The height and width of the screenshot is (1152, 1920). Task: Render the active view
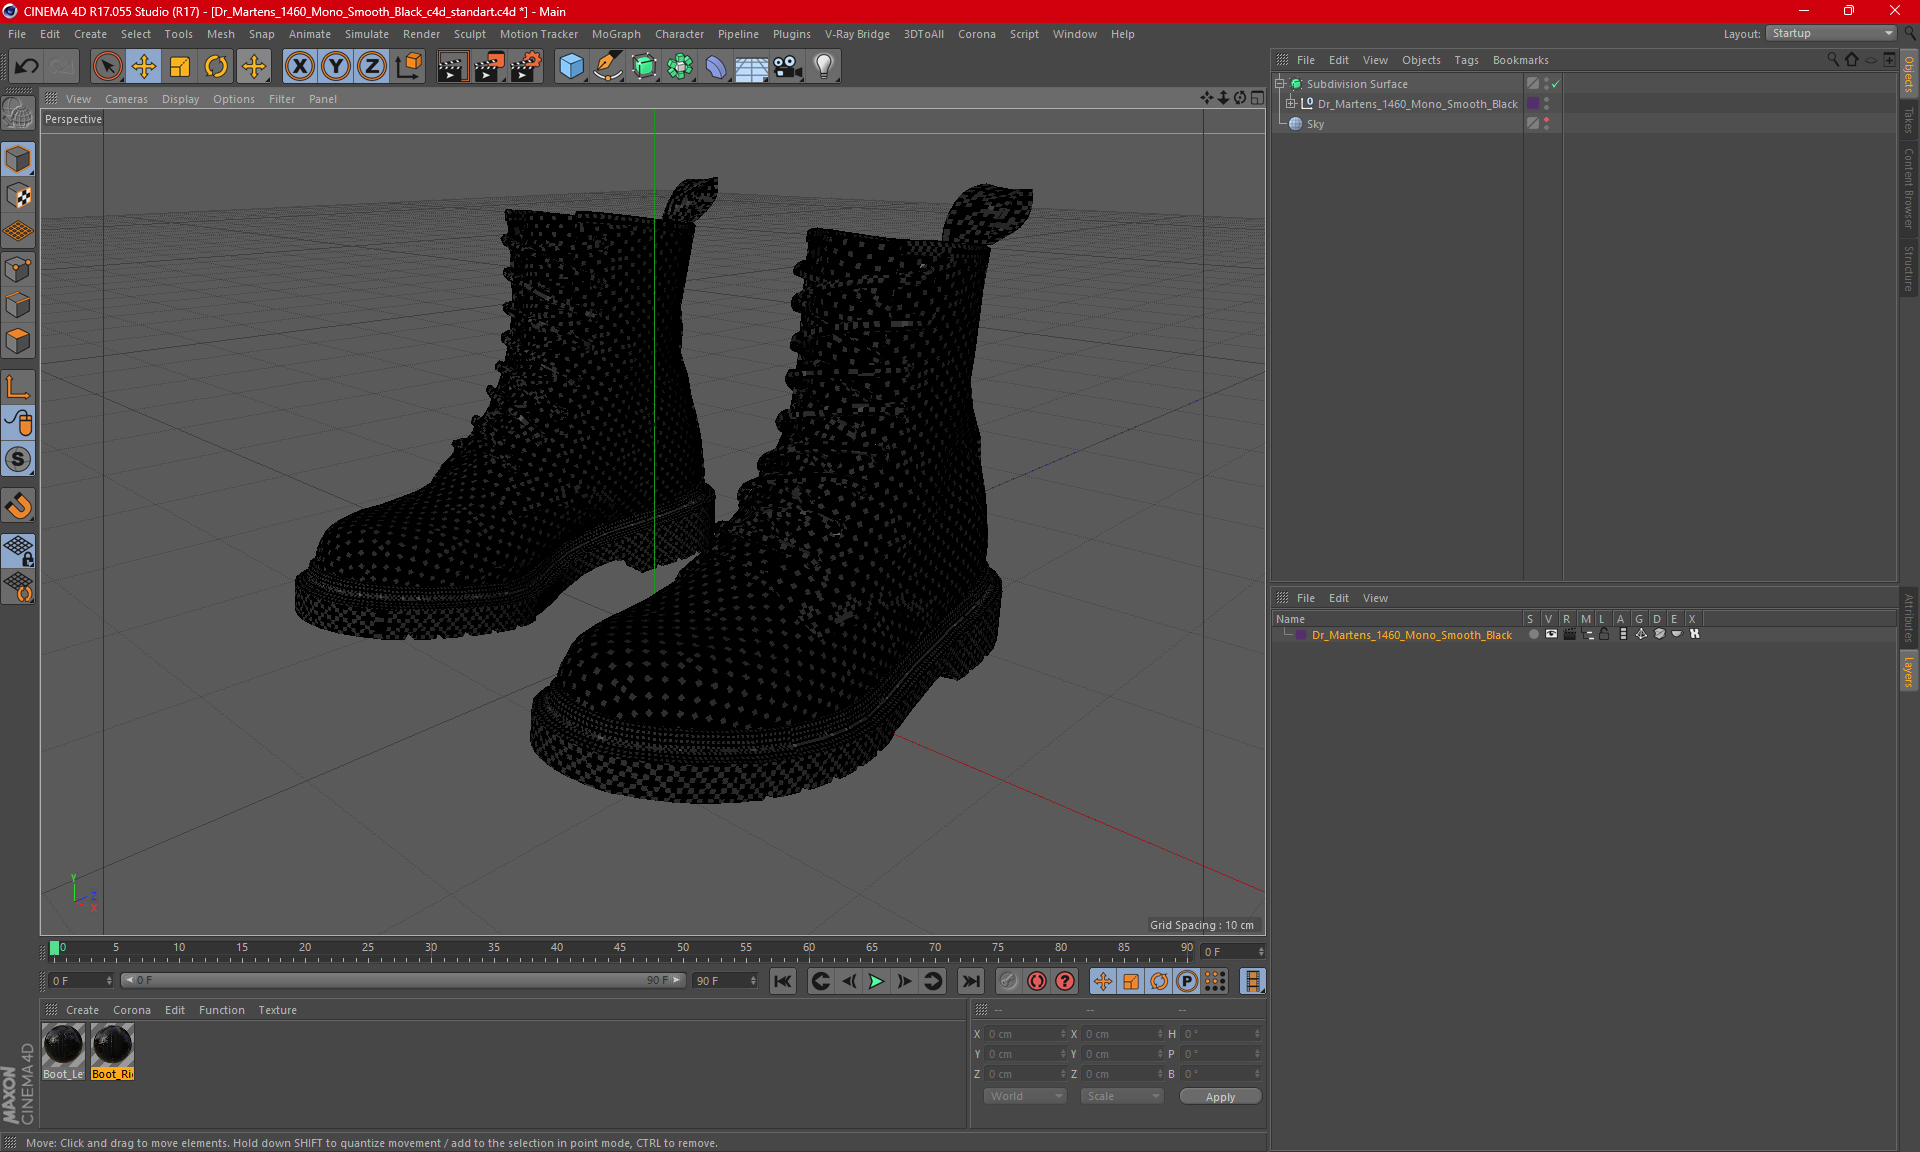[452, 67]
